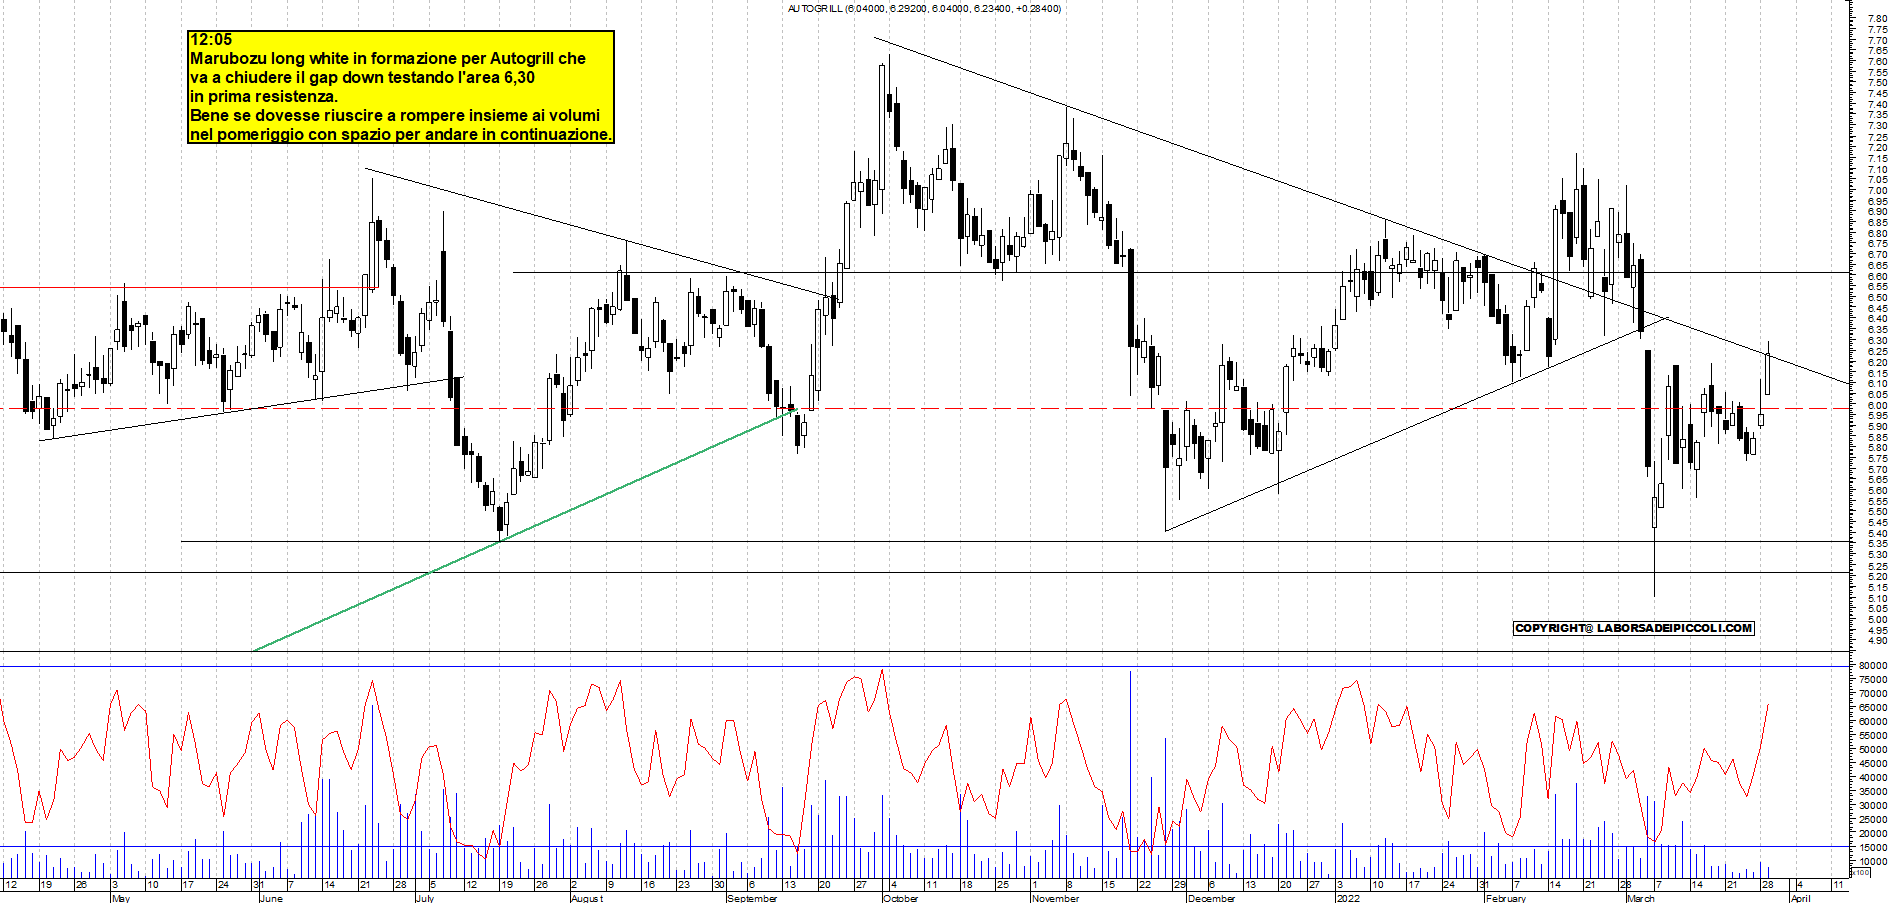The width and height of the screenshot is (1890, 903).
Task: Click the COPYRIGHT@ LABORSADEIPICCOLI.COM label
Action: (x=1634, y=628)
